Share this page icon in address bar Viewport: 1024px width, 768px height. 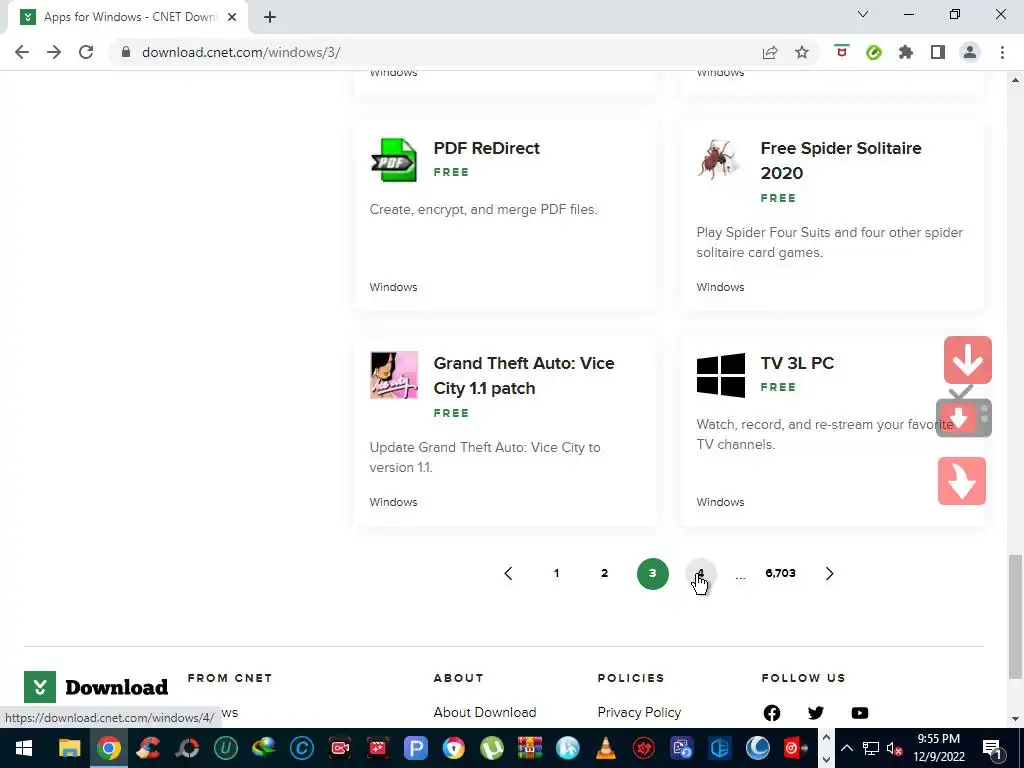pyautogui.click(x=770, y=52)
